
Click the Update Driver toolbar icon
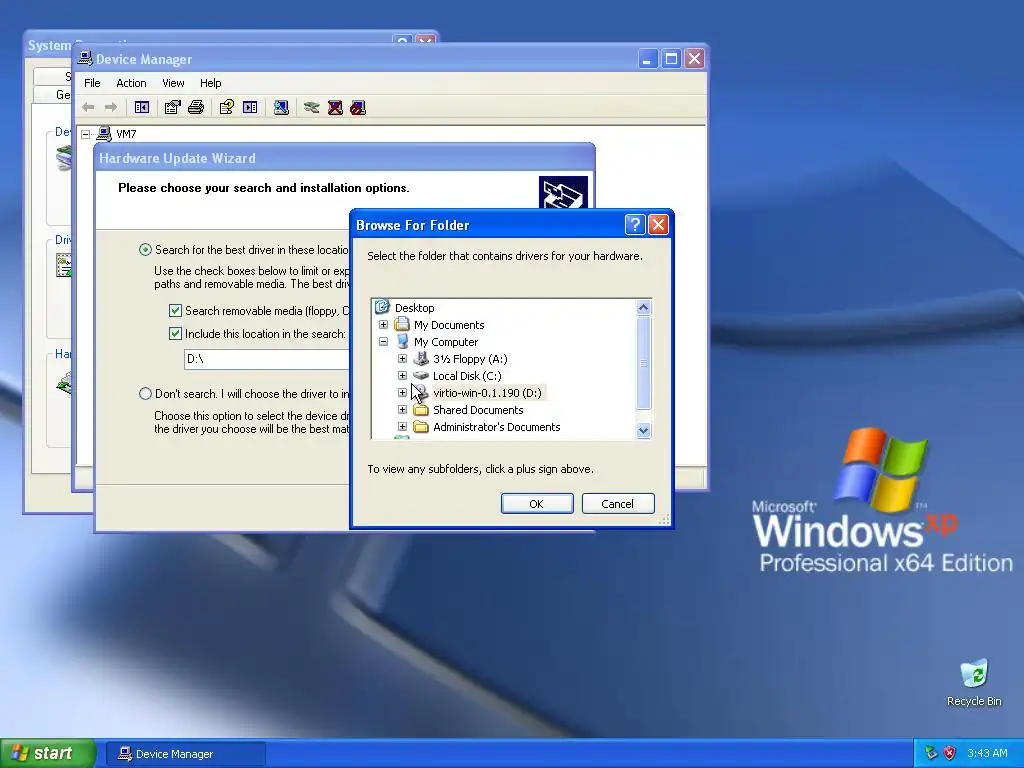(x=312, y=107)
